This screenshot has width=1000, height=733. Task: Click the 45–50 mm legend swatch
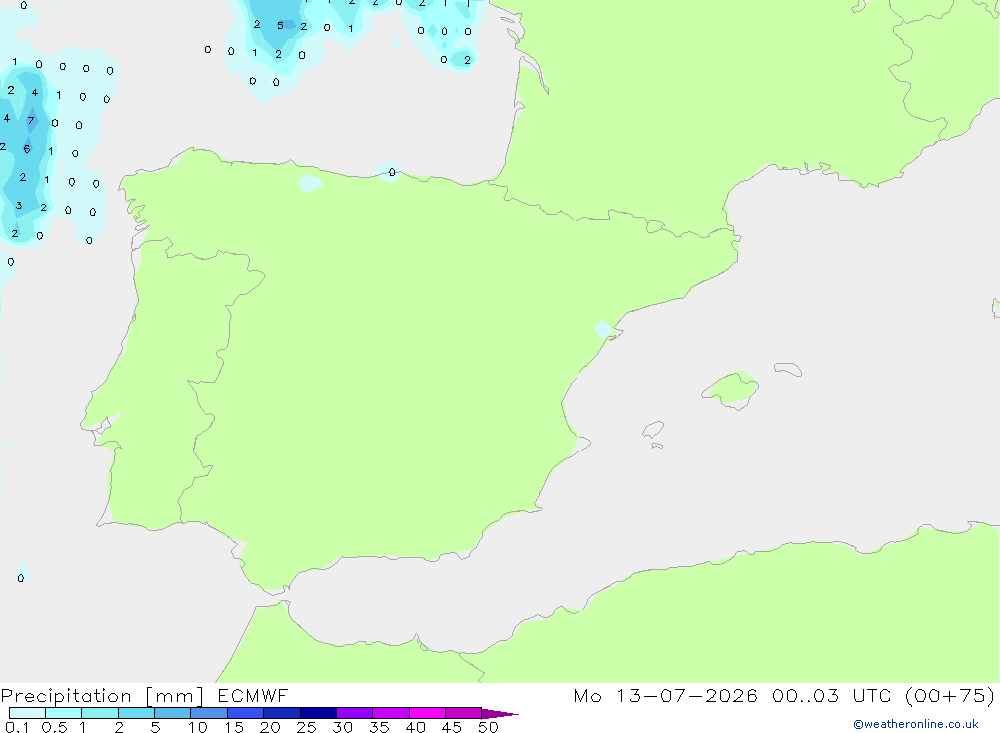464,713
